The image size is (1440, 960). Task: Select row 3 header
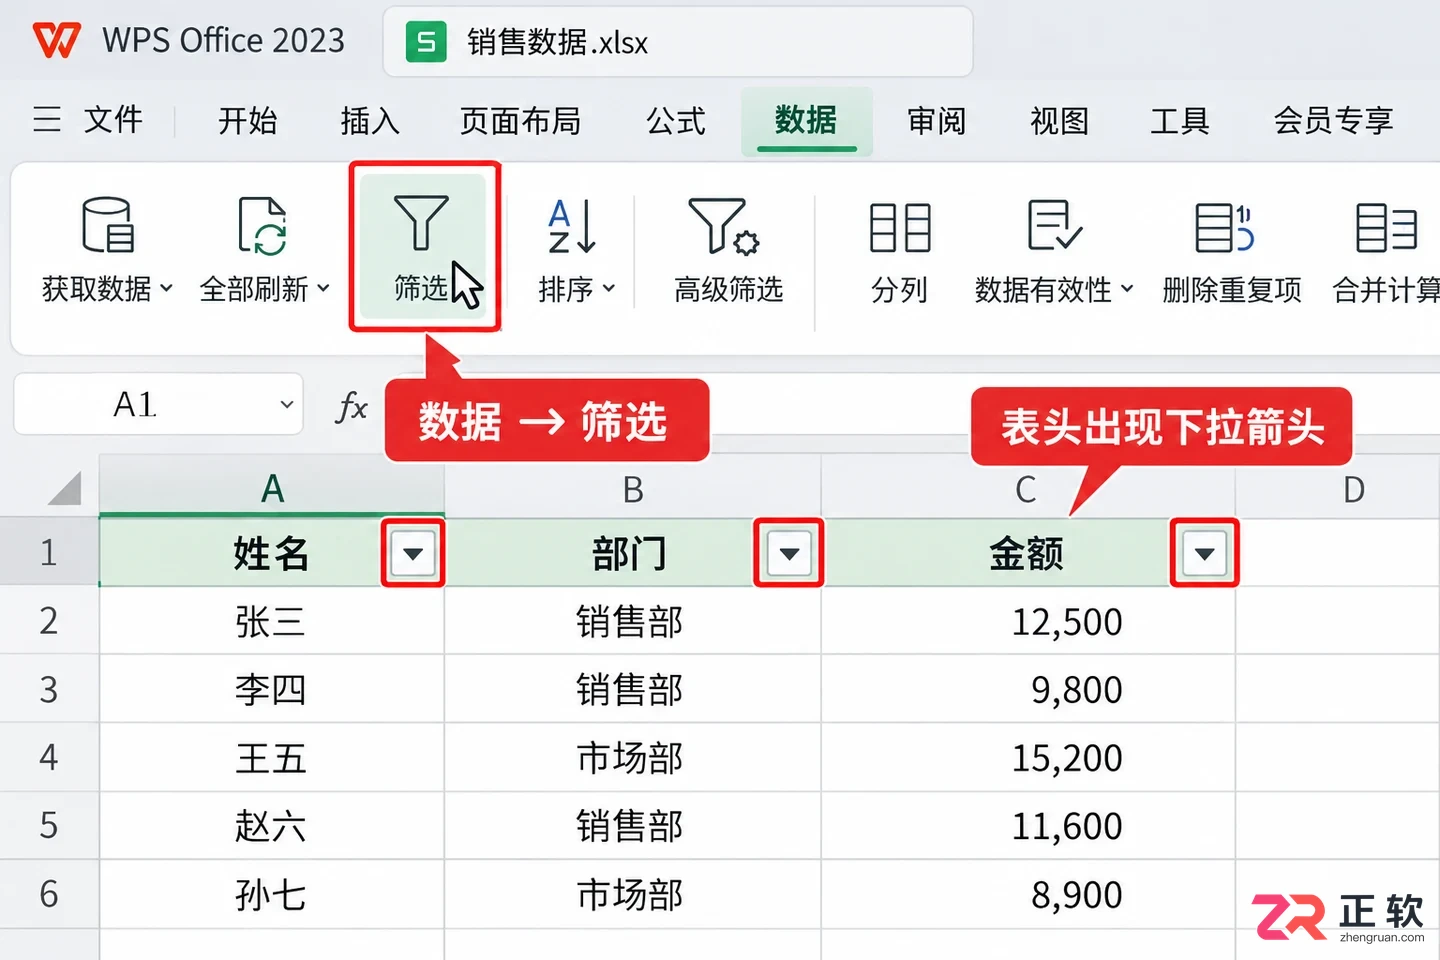49,689
